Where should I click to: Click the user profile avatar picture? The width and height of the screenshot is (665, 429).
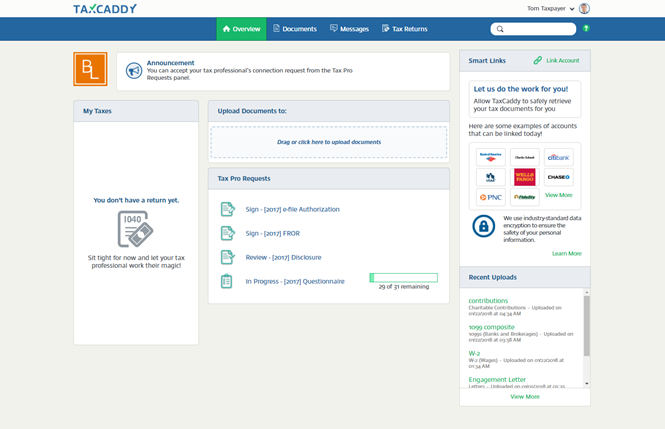(x=584, y=8)
